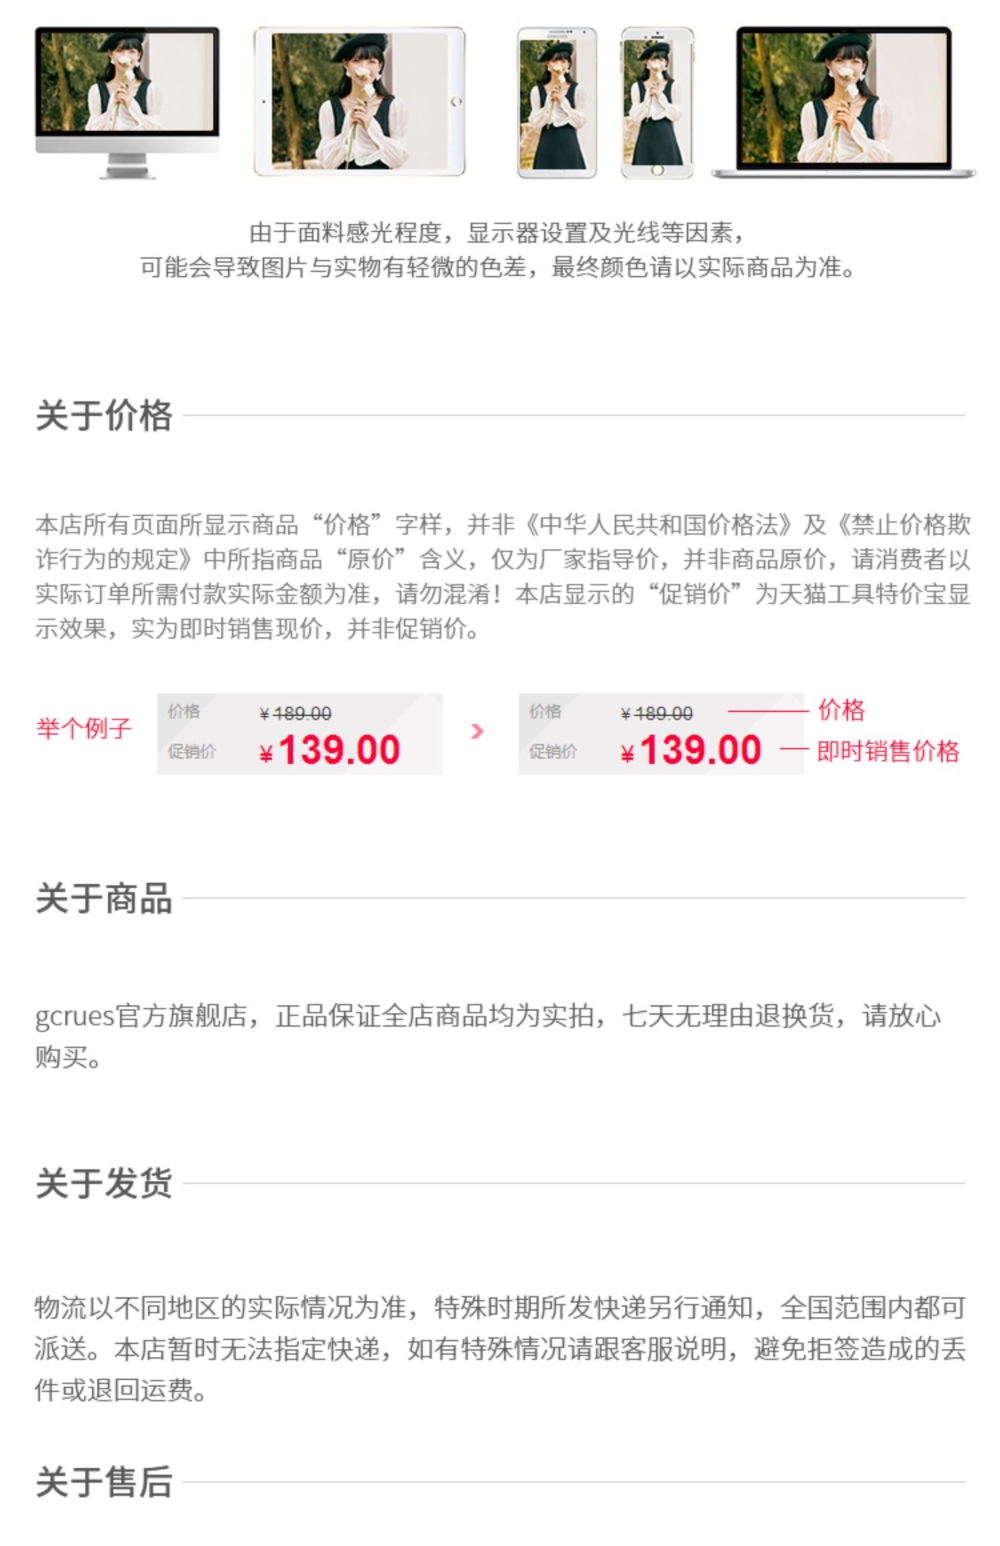This screenshot has height=1546, width=1000.
Task: Click the color difference disclaimer text
Action: coord(498,250)
